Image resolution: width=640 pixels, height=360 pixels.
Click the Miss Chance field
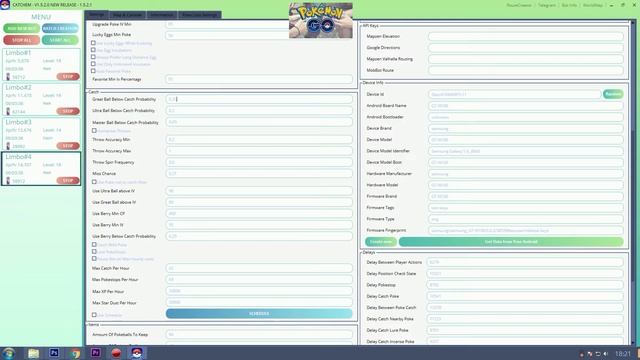259,174
